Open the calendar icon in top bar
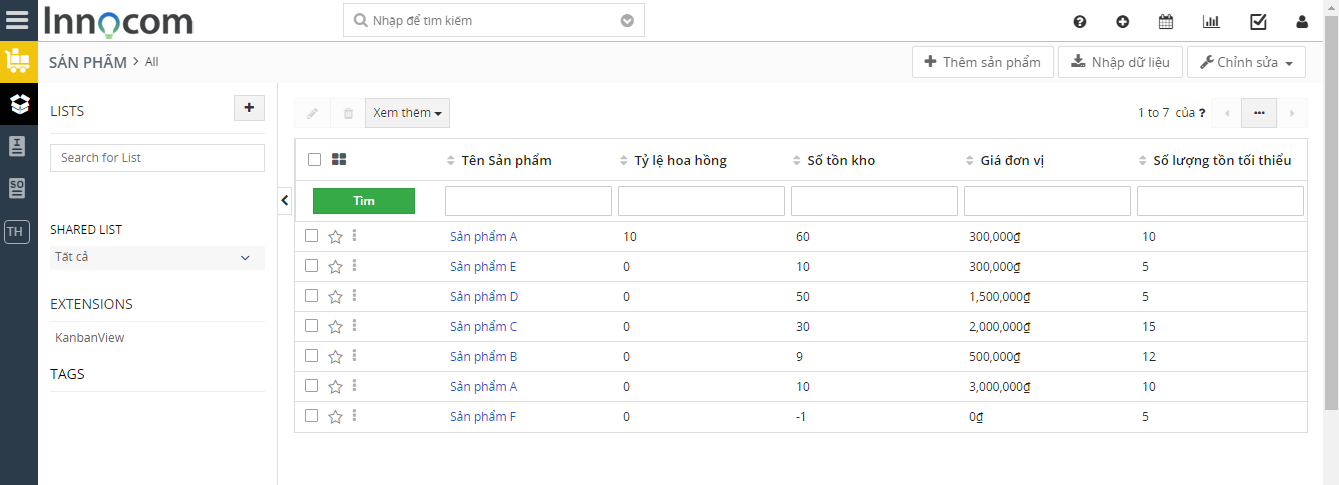 point(1166,21)
